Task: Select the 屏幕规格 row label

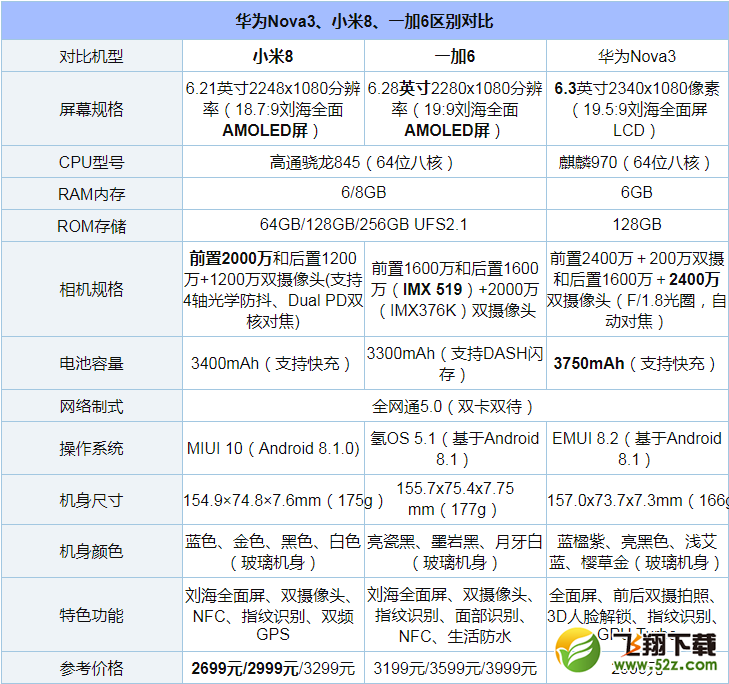Action: pyautogui.click(x=92, y=109)
